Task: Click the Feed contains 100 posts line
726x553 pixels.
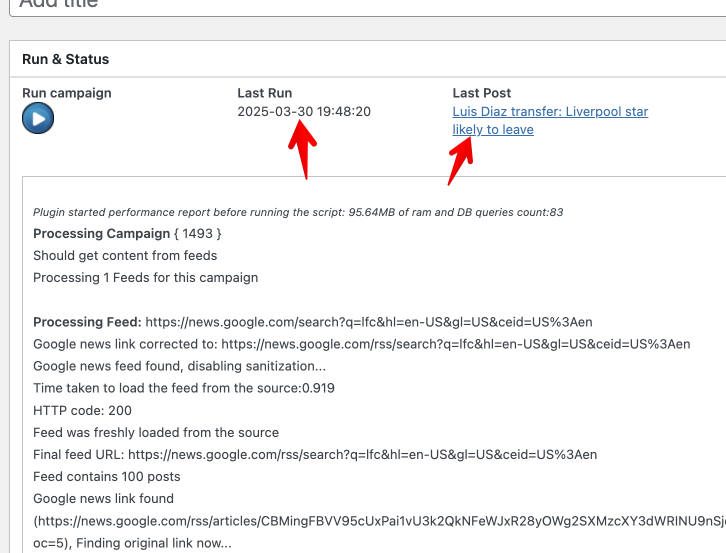Action: (x=106, y=476)
